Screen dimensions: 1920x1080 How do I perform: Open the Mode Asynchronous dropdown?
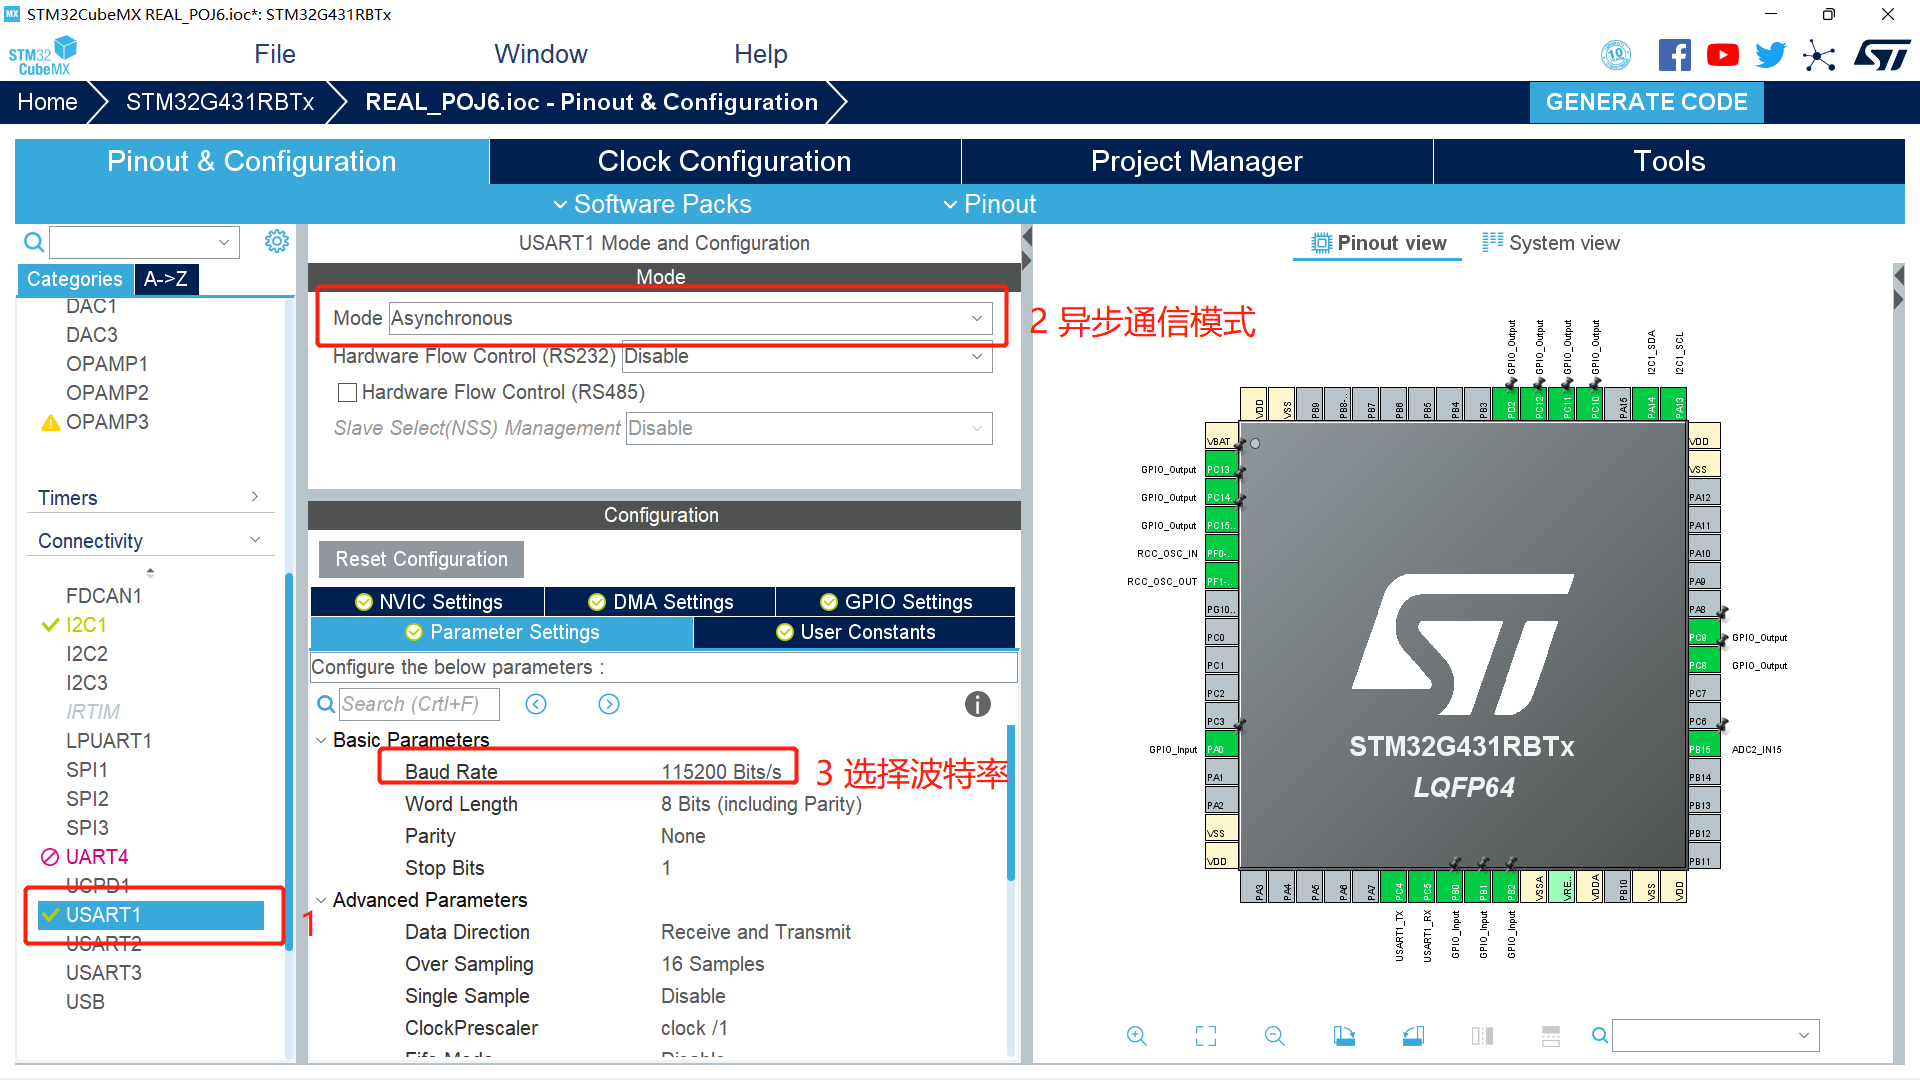(689, 318)
